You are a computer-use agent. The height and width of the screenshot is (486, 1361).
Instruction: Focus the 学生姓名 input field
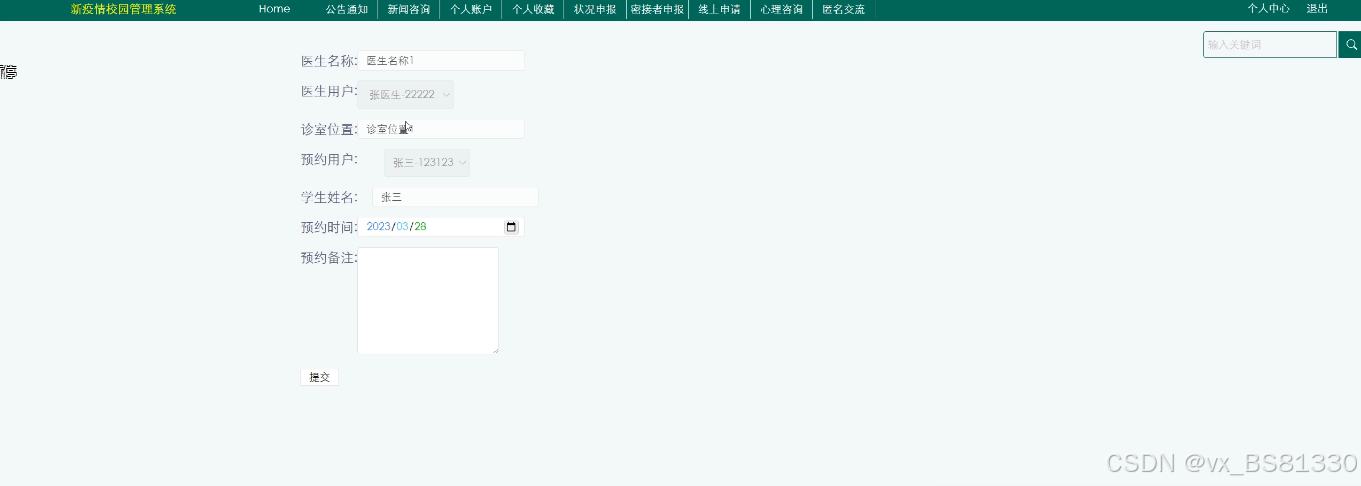click(x=455, y=197)
